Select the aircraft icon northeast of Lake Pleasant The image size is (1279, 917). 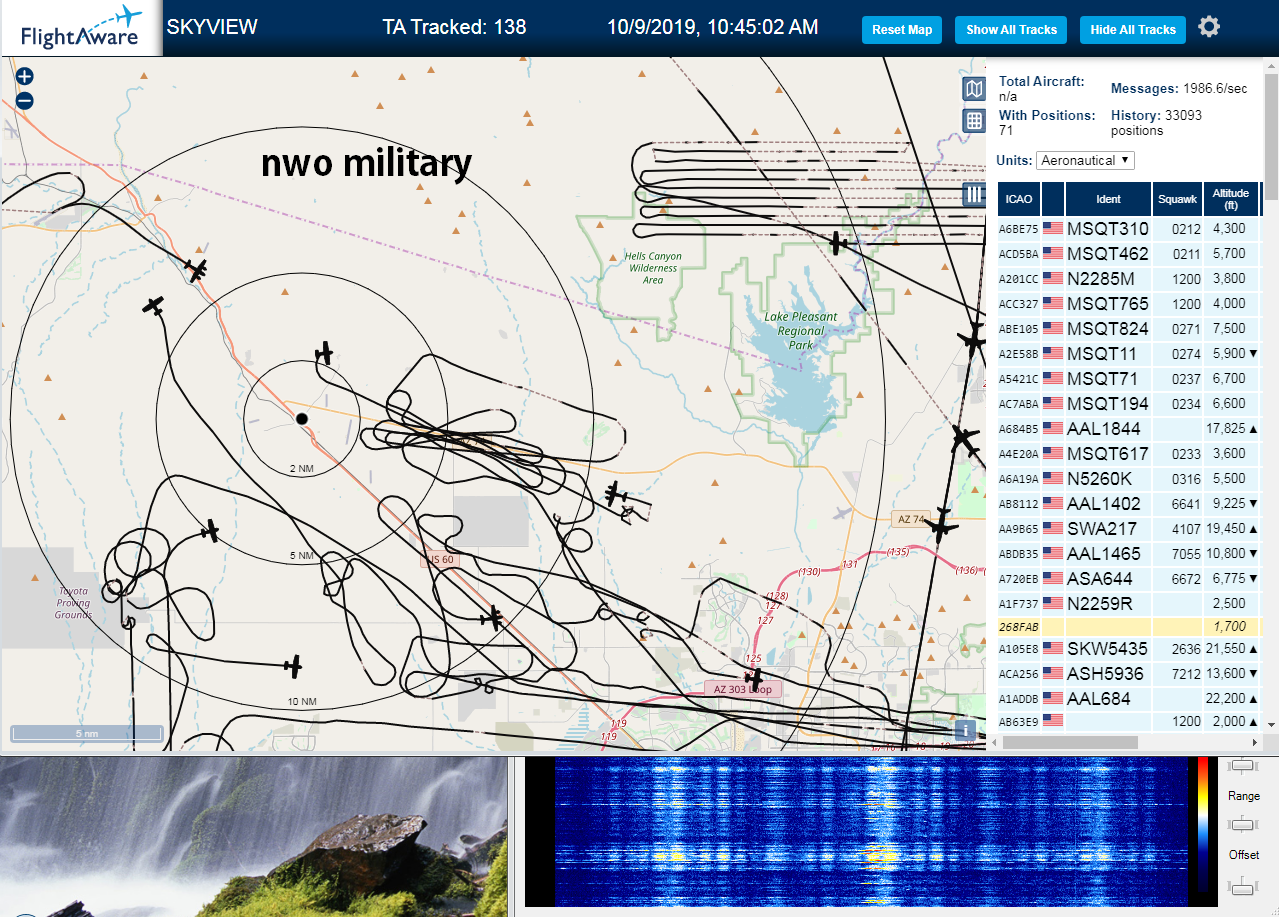[x=838, y=242]
